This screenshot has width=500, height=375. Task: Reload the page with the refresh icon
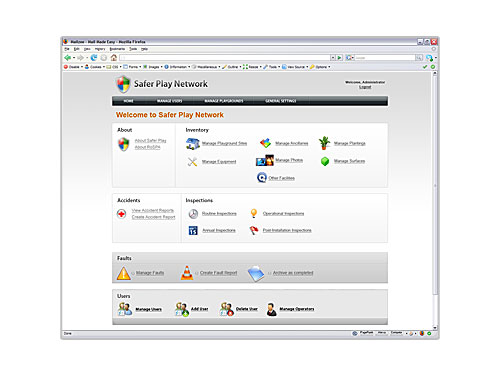[94, 58]
